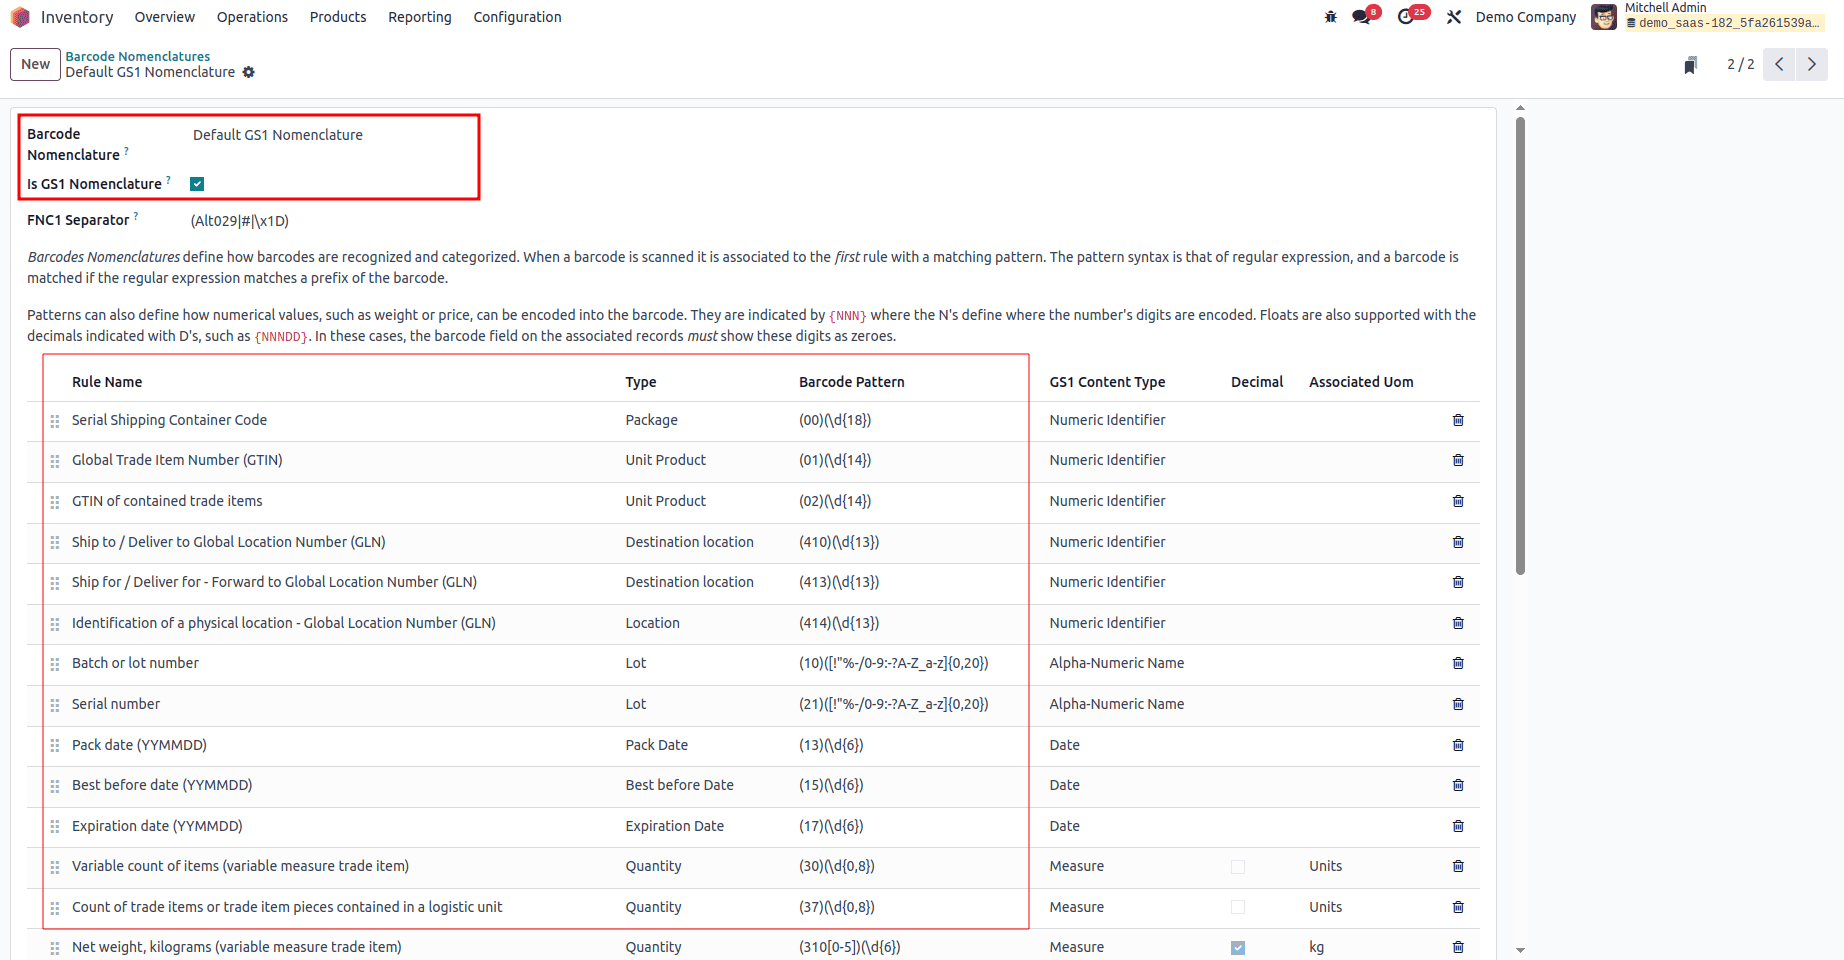
Task: Open the Mitchell Admin user avatar menu
Action: point(1604,17)
